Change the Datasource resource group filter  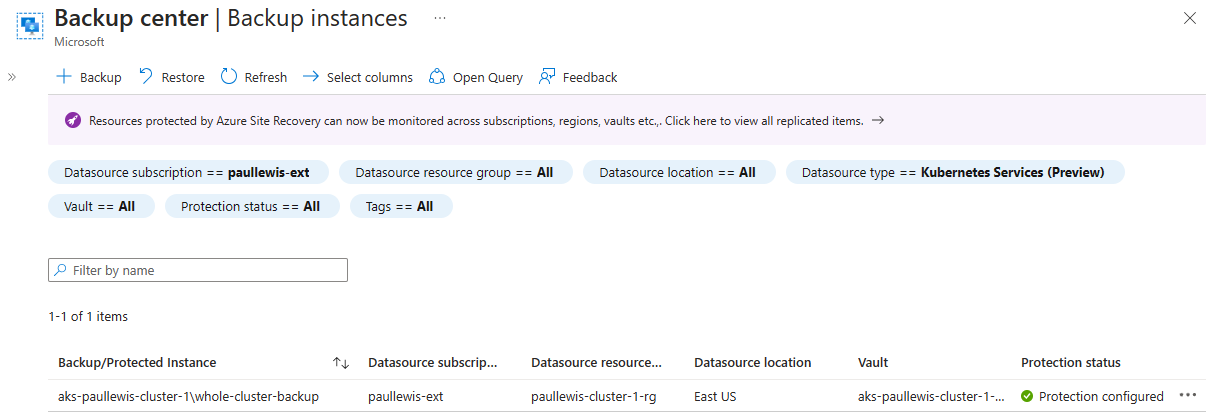tap(455, 172)
